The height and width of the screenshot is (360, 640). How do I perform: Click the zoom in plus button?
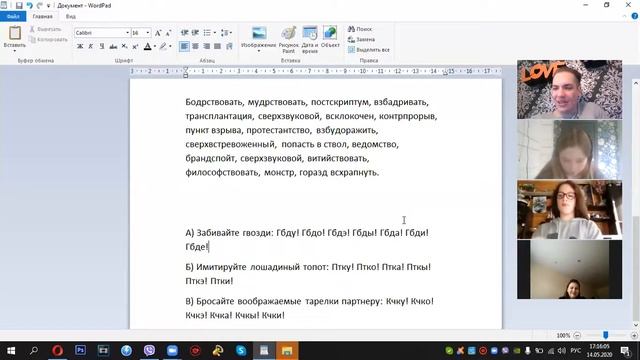point(634,336)
